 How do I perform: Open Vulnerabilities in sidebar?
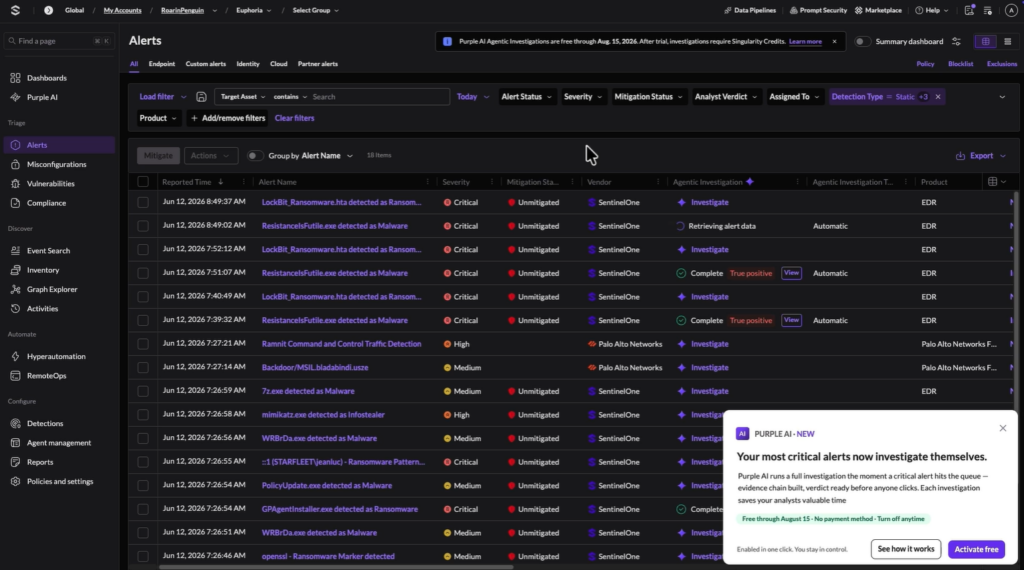coord(50,183)
